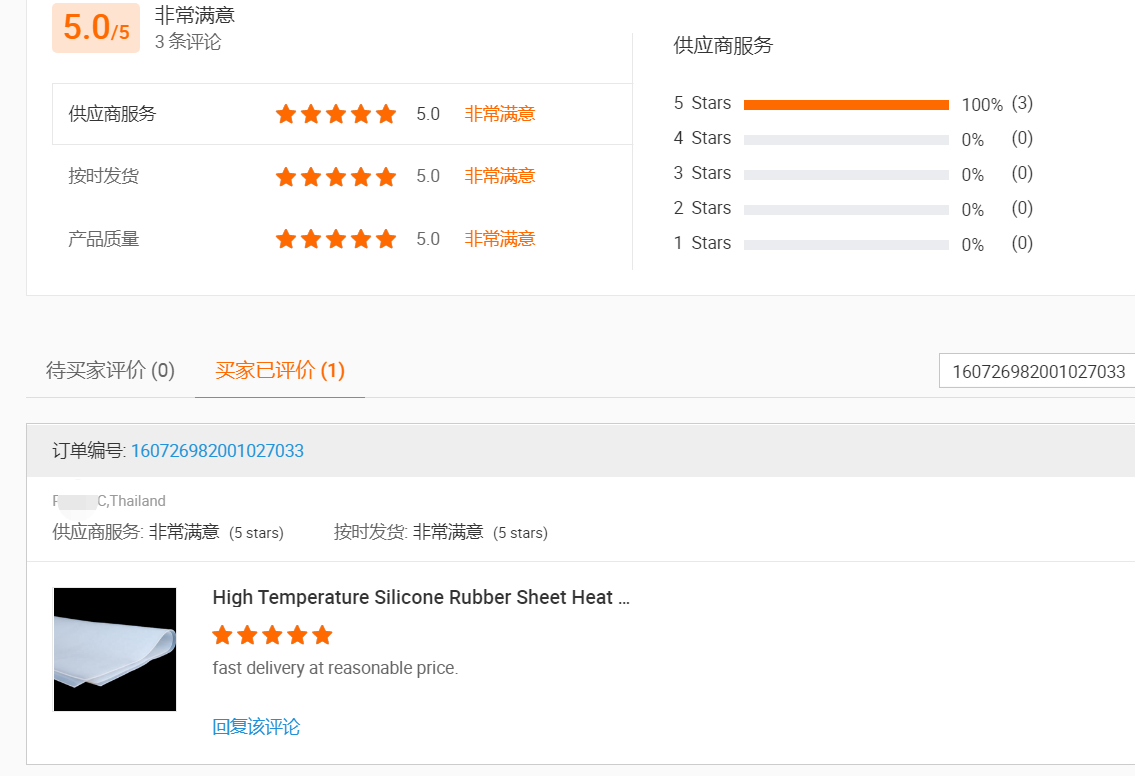1135x776 pixels.
Task: Click the product review five-star rating
Action: 272,635
